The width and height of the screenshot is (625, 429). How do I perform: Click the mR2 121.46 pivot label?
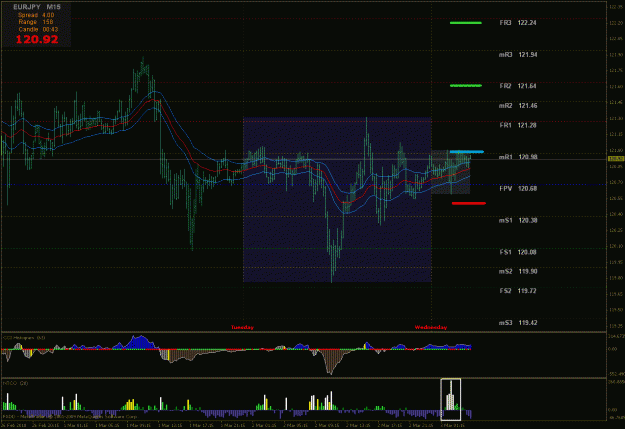518,106
